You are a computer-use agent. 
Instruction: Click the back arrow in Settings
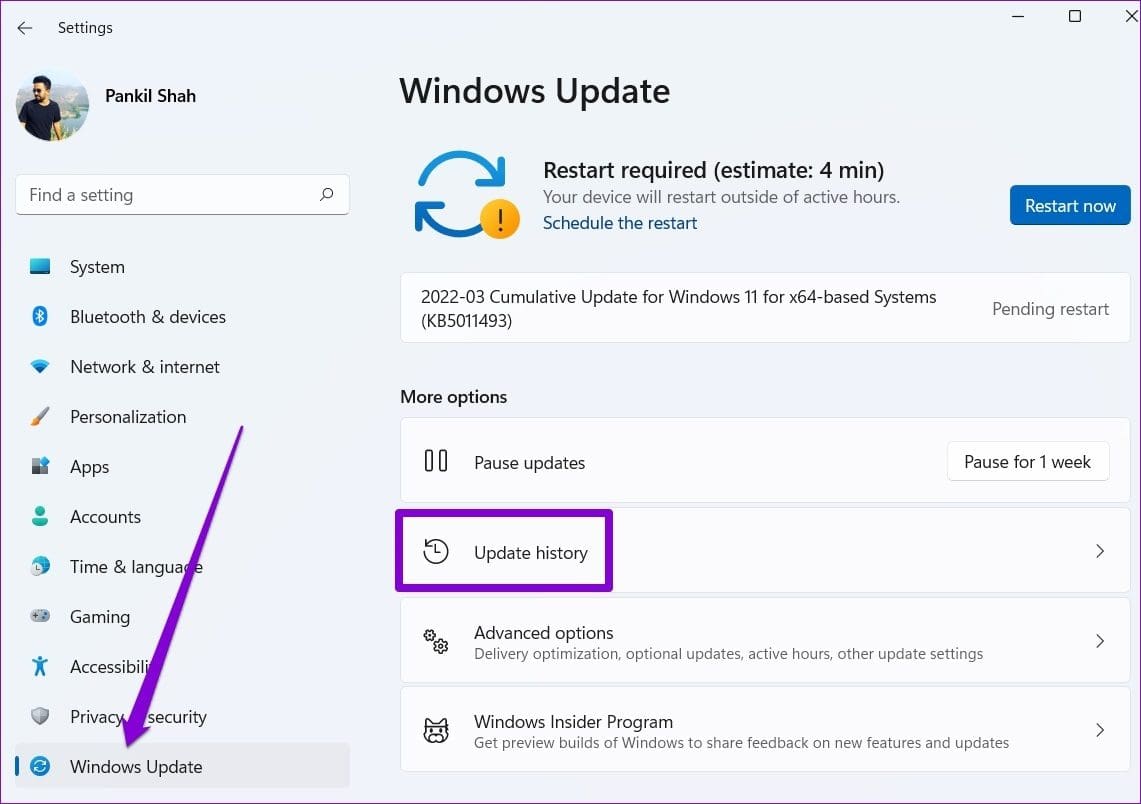pos(24,28)
